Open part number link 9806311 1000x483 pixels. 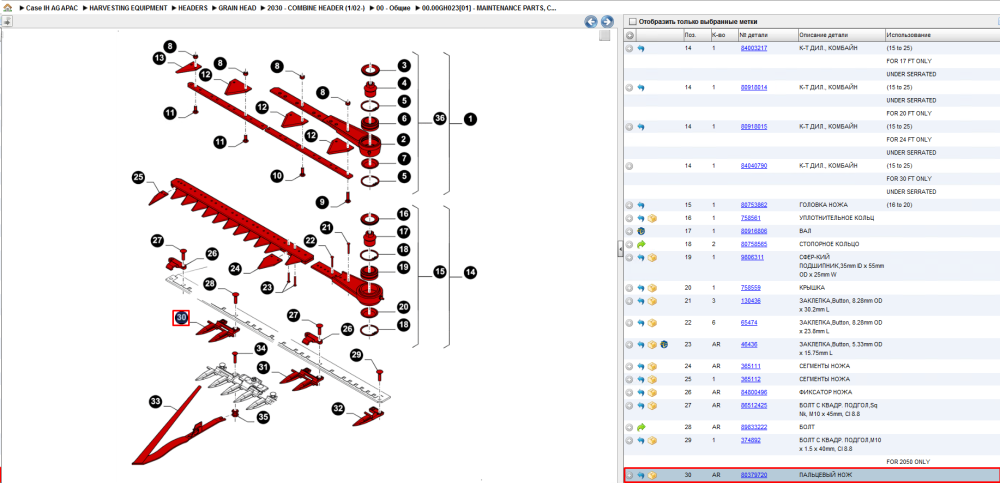point(752,257)
